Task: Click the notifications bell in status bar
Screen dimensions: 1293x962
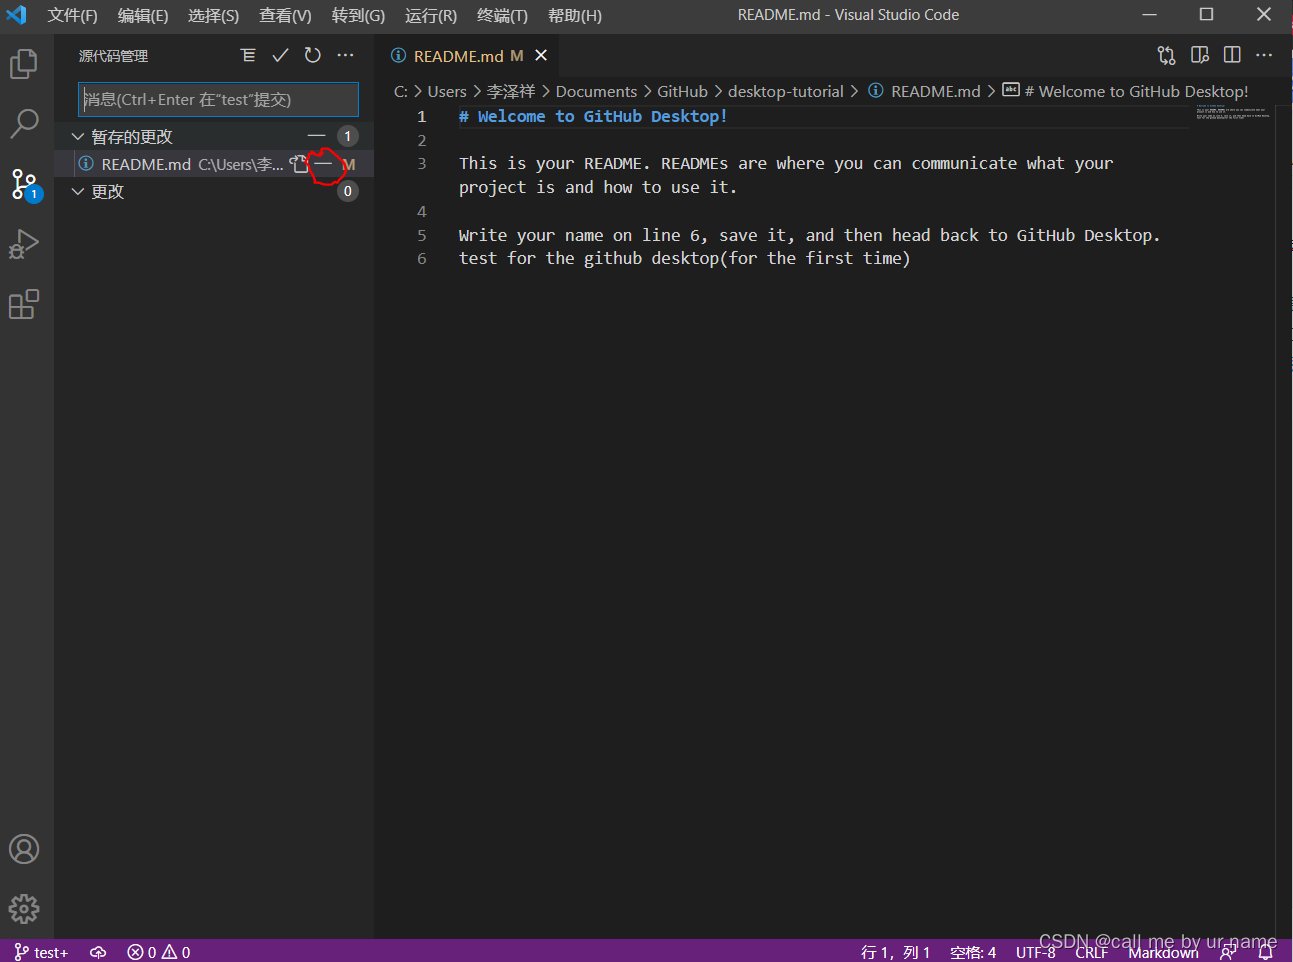Action: [1263, 951]
